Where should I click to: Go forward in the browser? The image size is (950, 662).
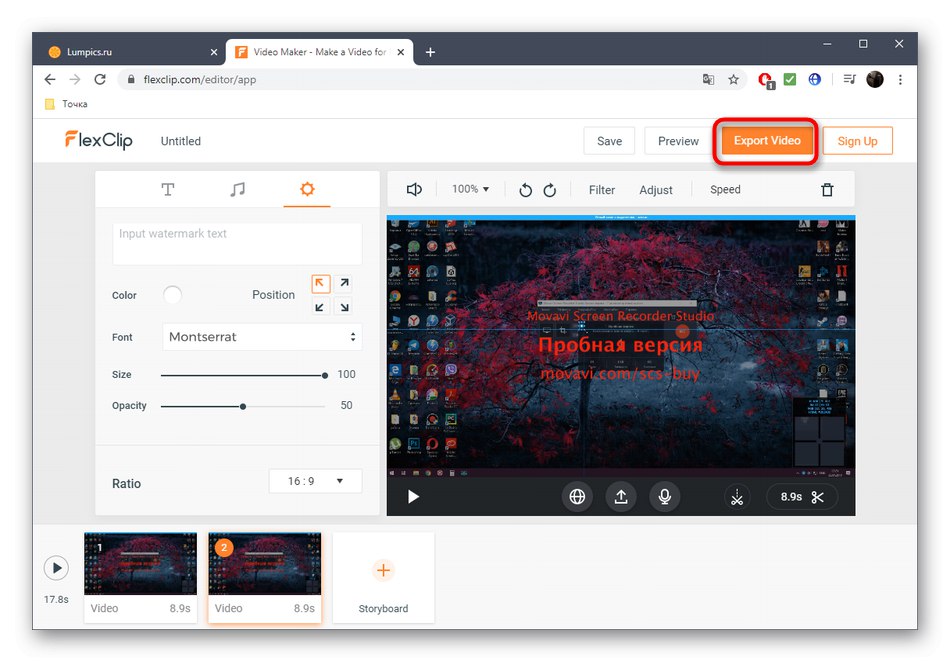(x=75, y=79)
